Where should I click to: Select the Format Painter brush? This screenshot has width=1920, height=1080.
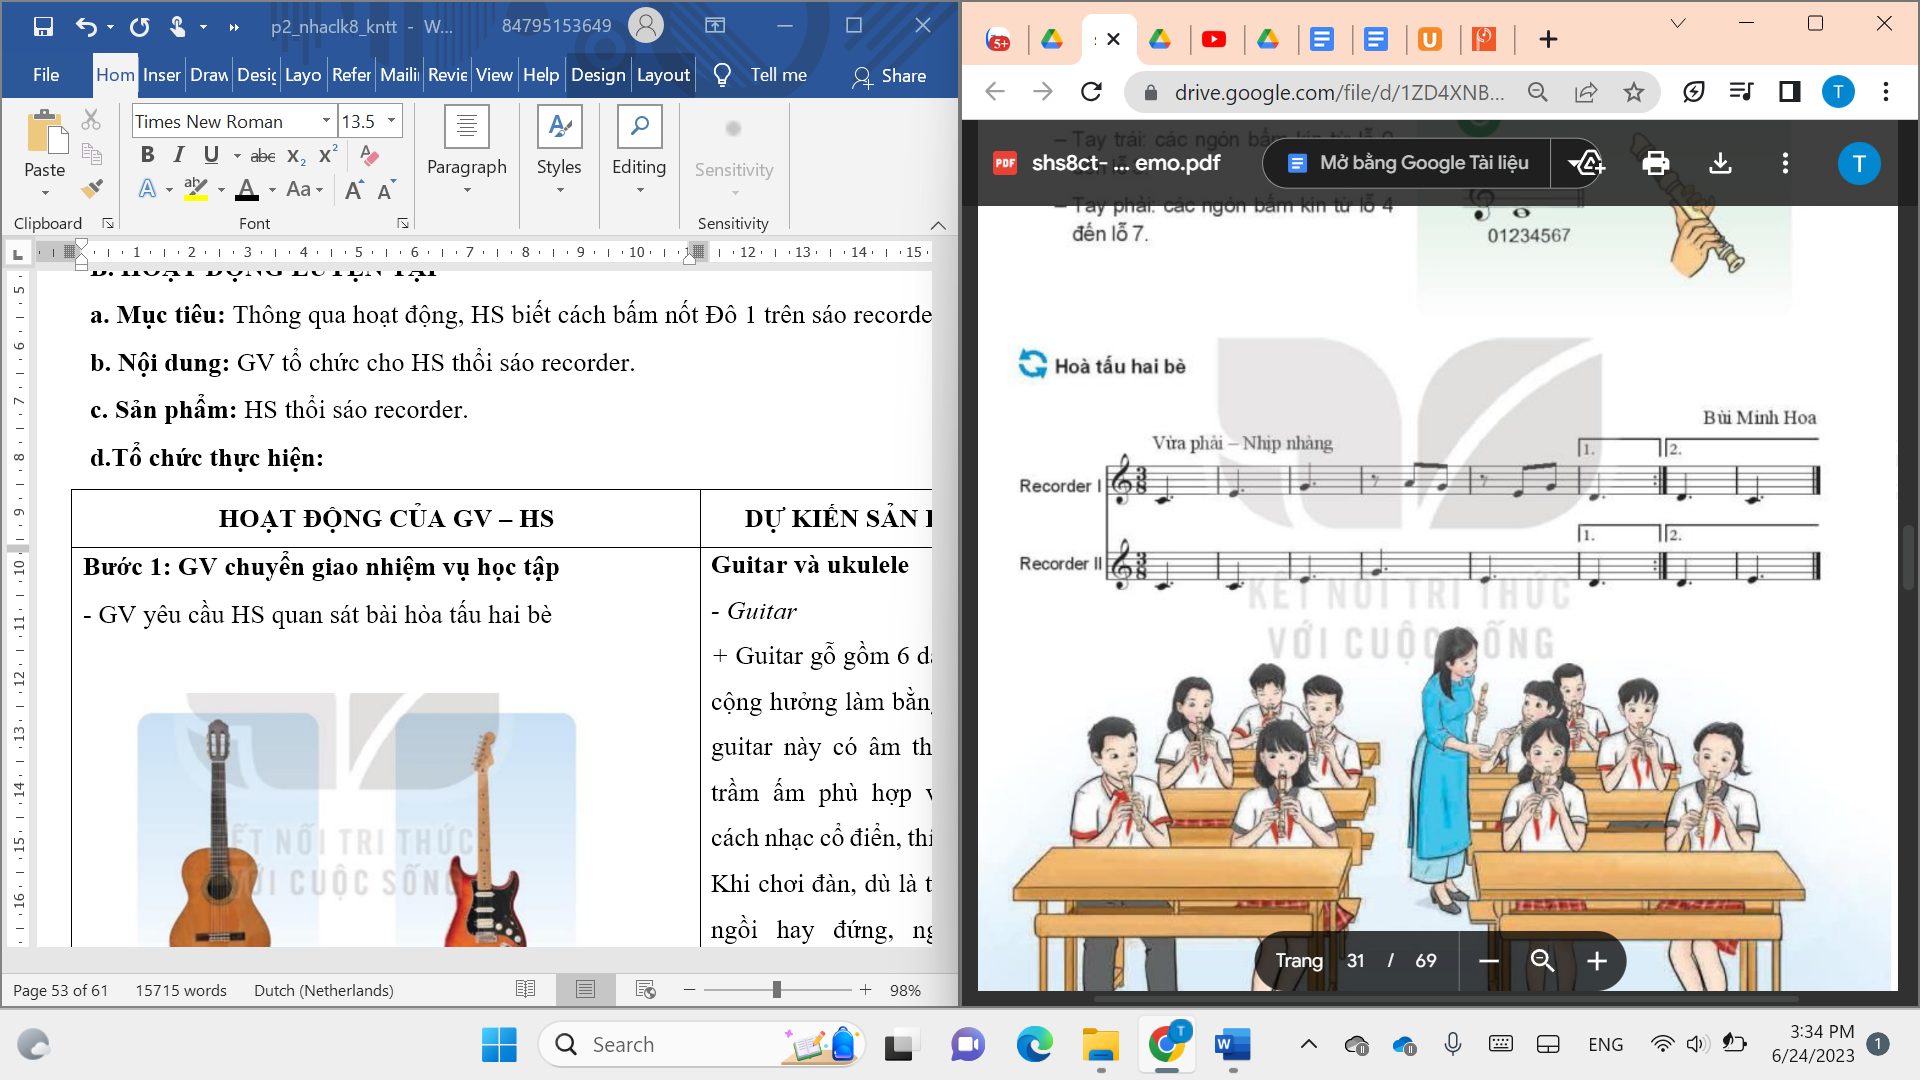91,188
